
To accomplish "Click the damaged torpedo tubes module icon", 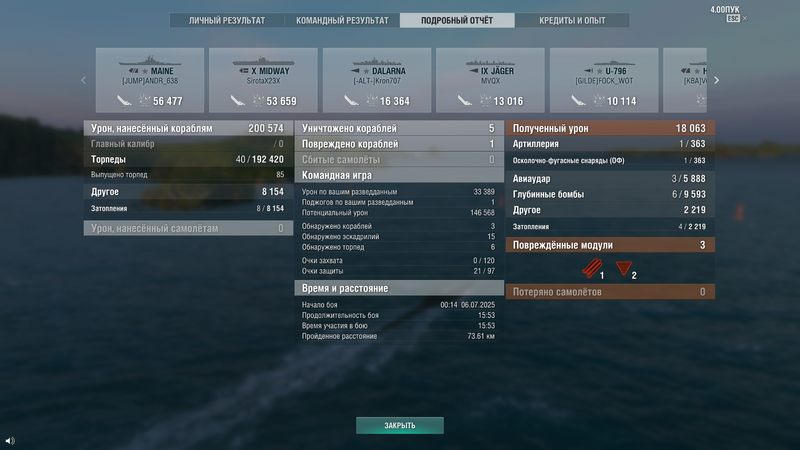I will (x=592, y=268).
